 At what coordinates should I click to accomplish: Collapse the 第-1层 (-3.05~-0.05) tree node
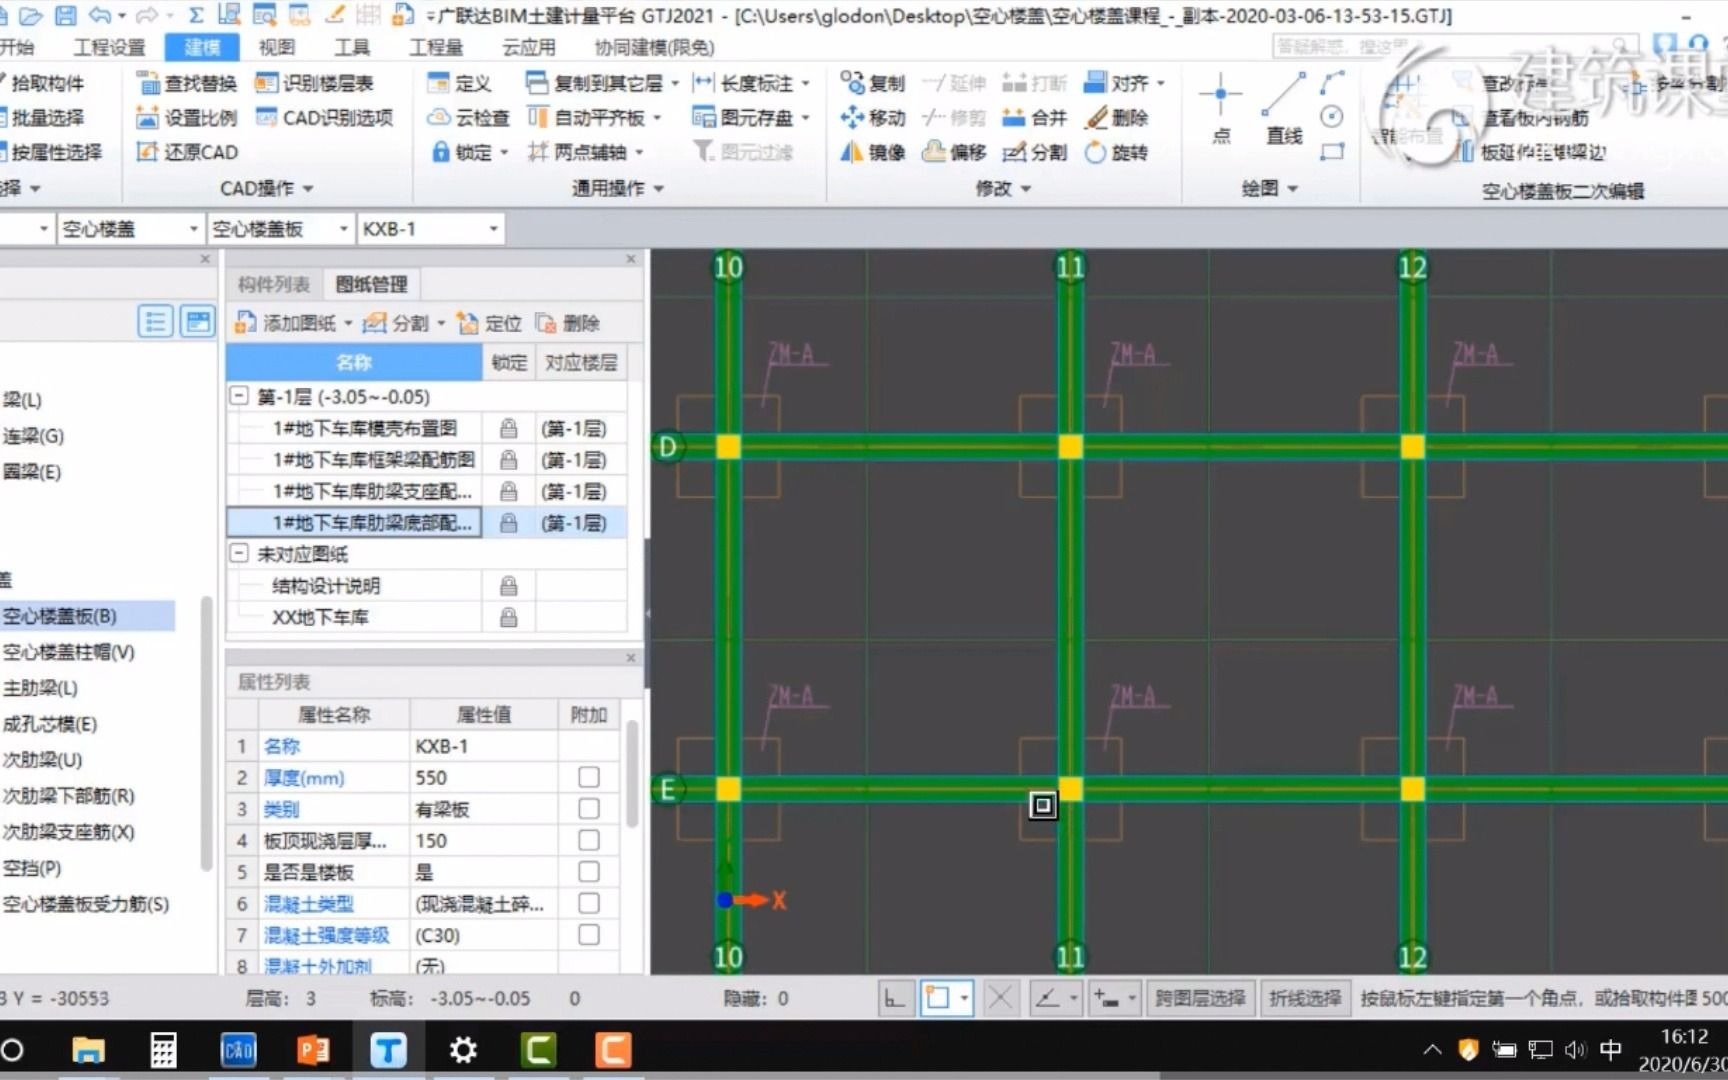click(239, 396)
